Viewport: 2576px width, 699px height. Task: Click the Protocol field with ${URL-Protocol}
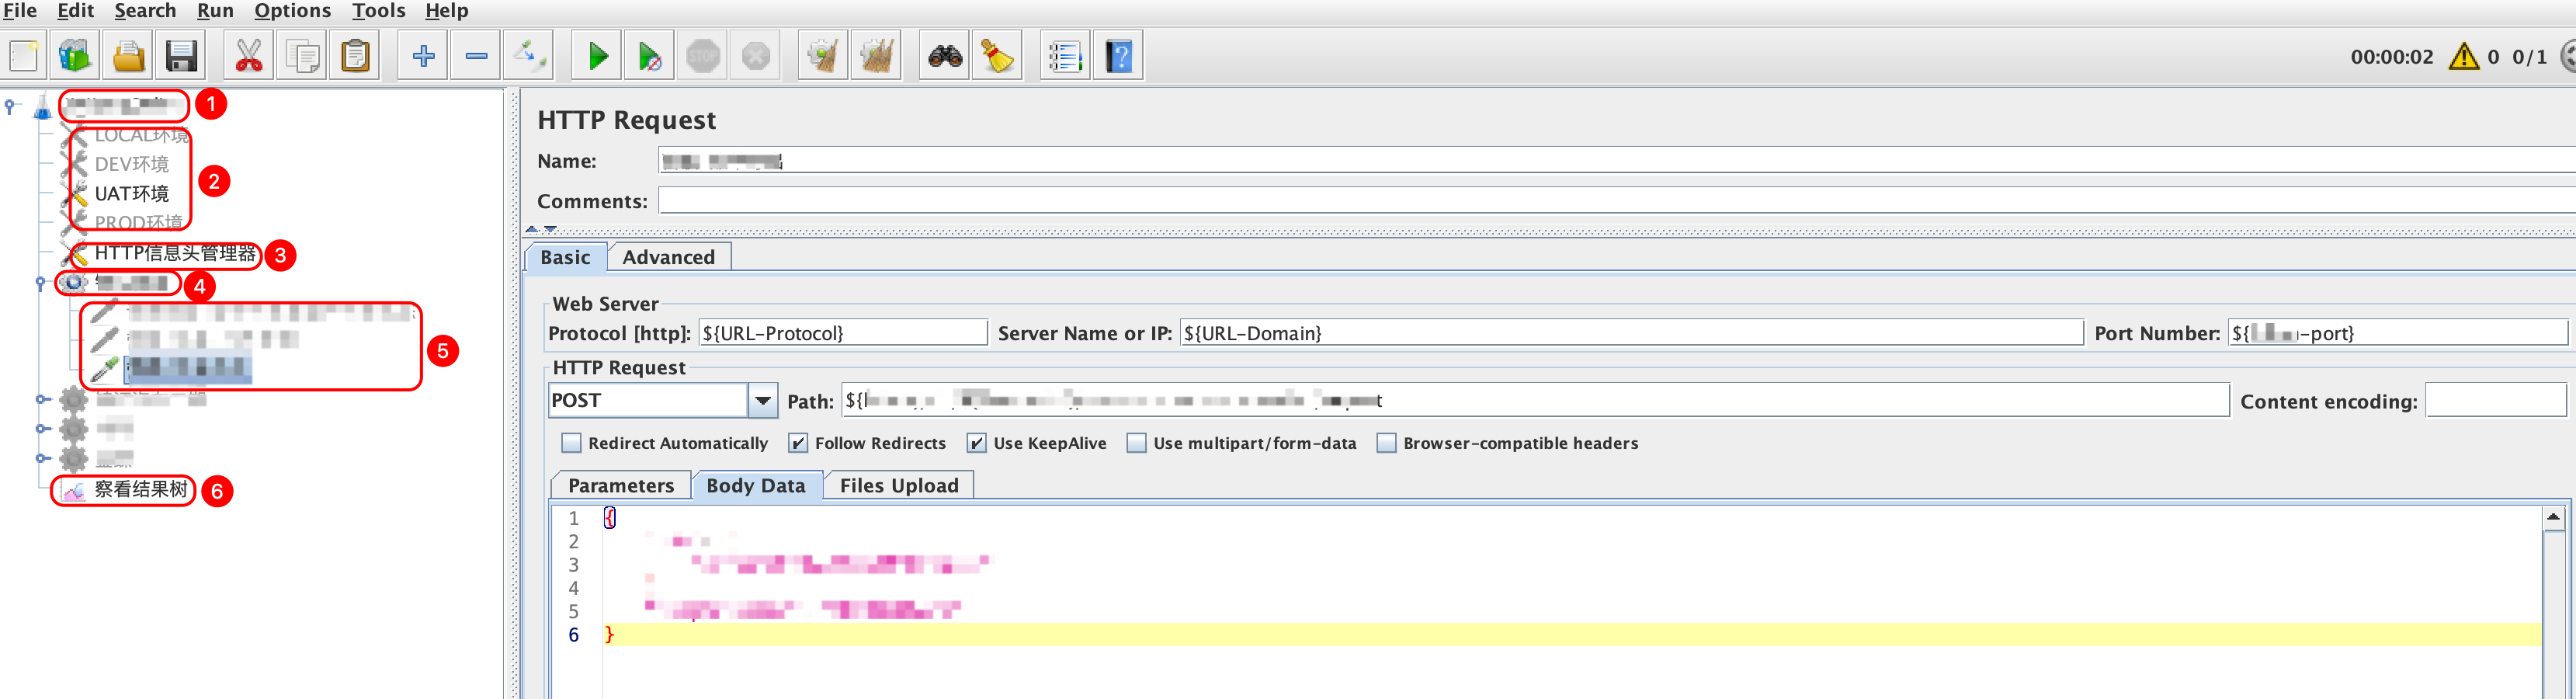click(x=843, y=333)
